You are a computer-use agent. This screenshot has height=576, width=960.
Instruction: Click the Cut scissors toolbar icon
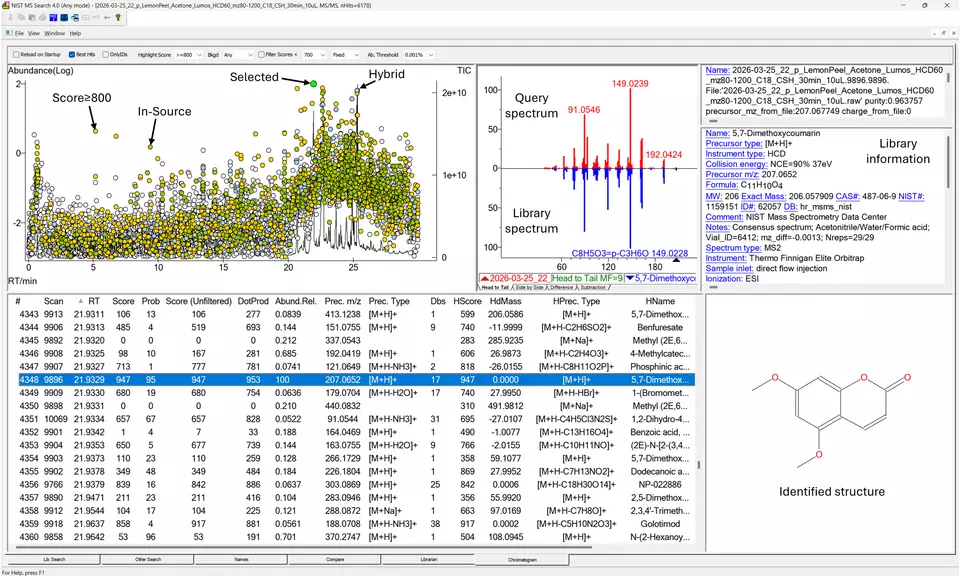pyautogui.click(x=10, y=18)
